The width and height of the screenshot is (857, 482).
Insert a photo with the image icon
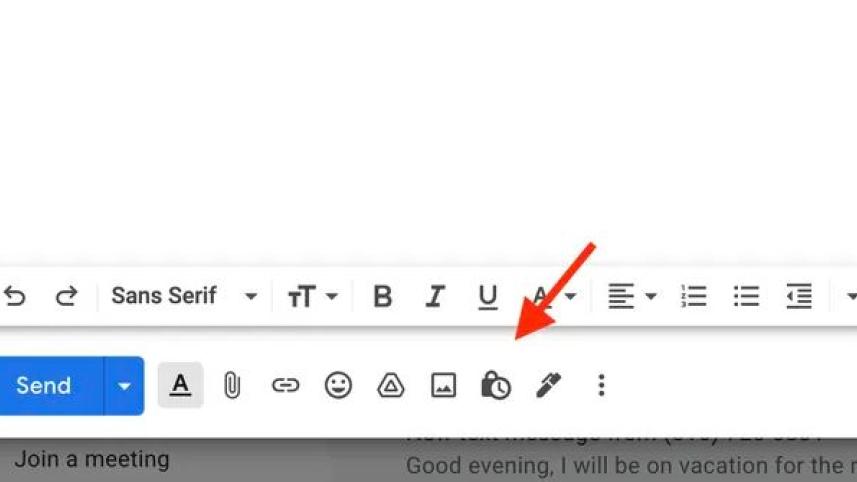[x=443, y=385]
